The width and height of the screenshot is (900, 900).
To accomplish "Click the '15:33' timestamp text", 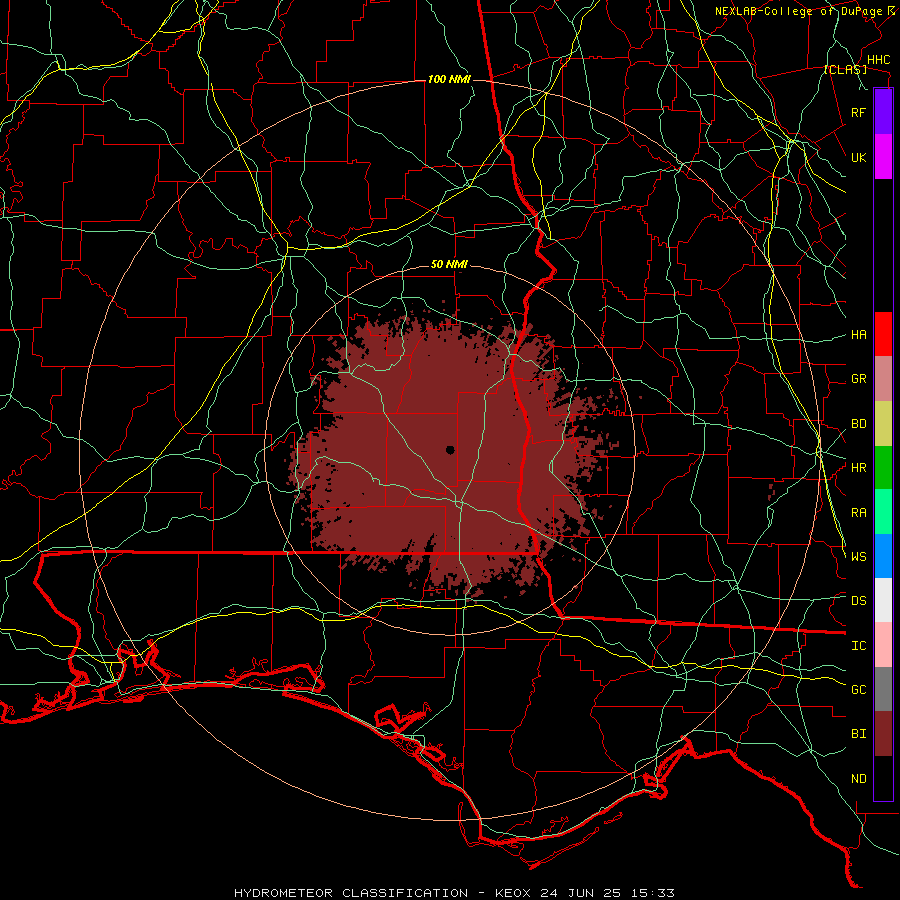I will [x=655, y=893].
